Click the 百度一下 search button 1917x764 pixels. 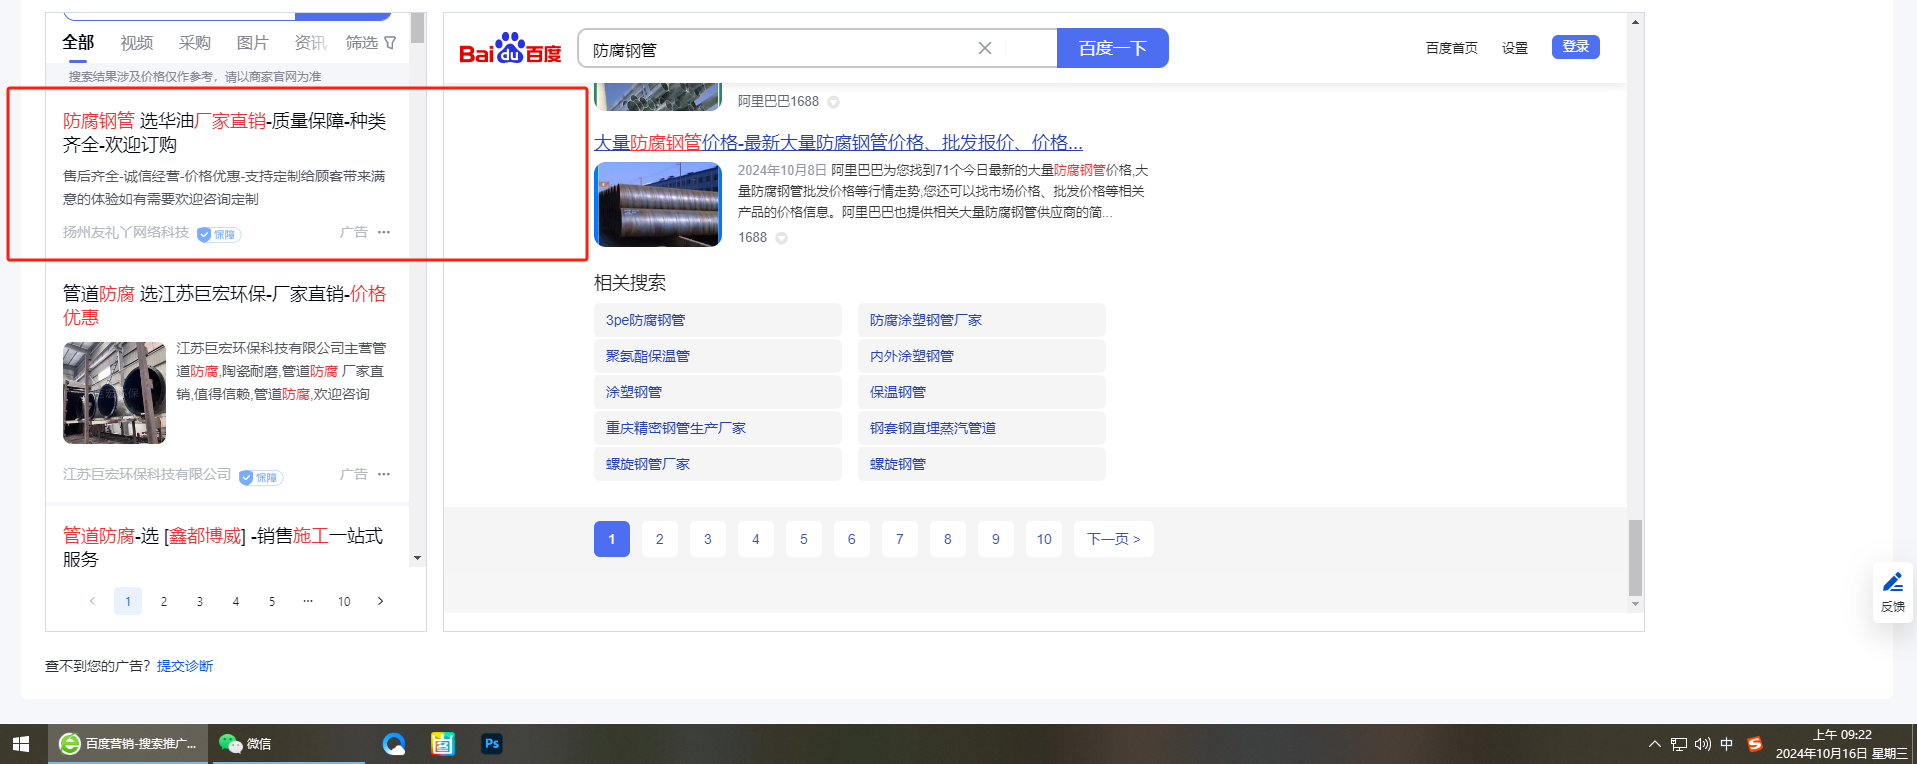coord(1113,48)
